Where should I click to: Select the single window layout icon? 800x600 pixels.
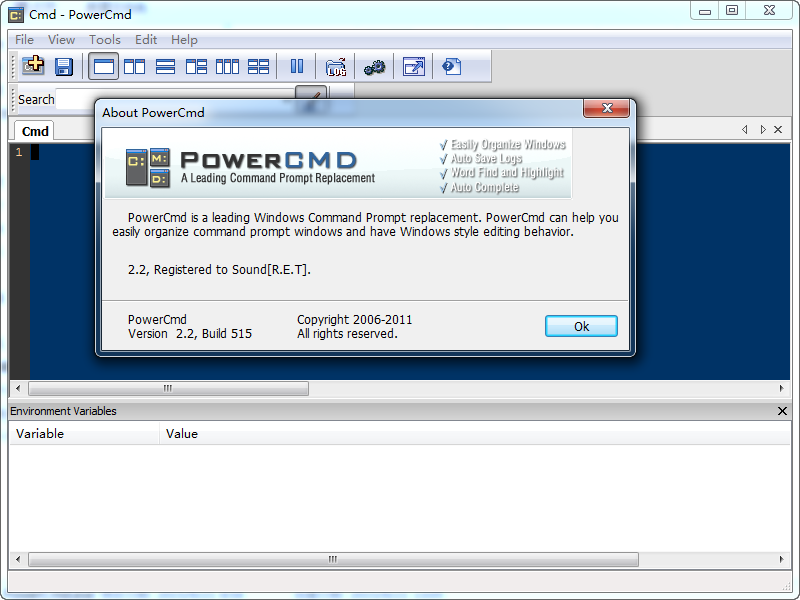pos(104,66)
